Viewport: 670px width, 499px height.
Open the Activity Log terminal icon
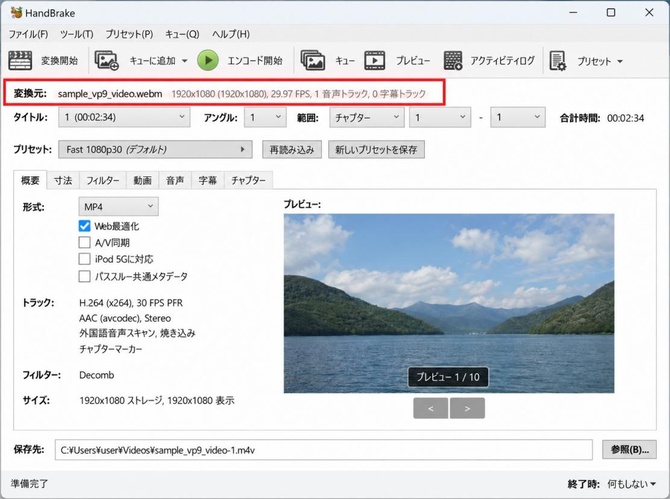pos(453,61)
